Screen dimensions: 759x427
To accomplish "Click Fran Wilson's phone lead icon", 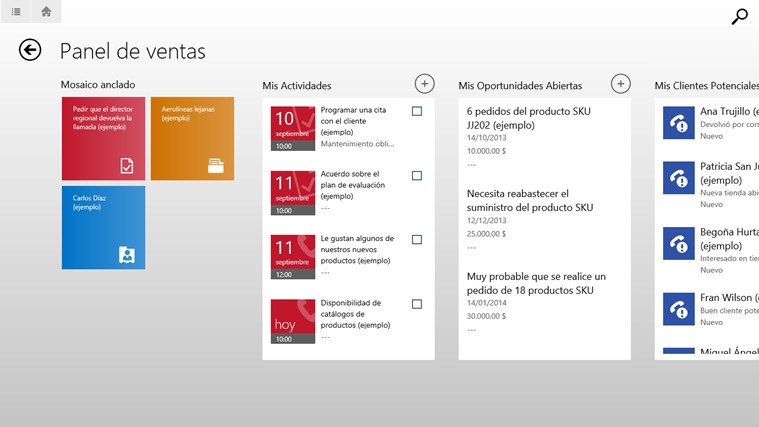I will (679, 308).
